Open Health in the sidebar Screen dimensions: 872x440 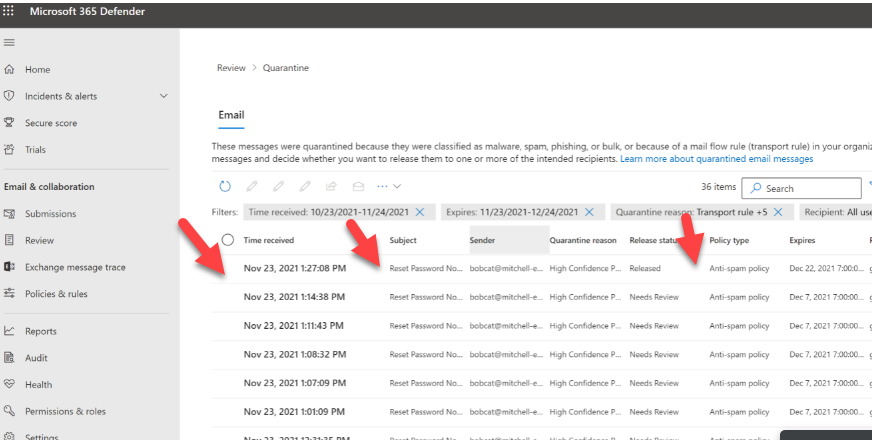[38, 385]
